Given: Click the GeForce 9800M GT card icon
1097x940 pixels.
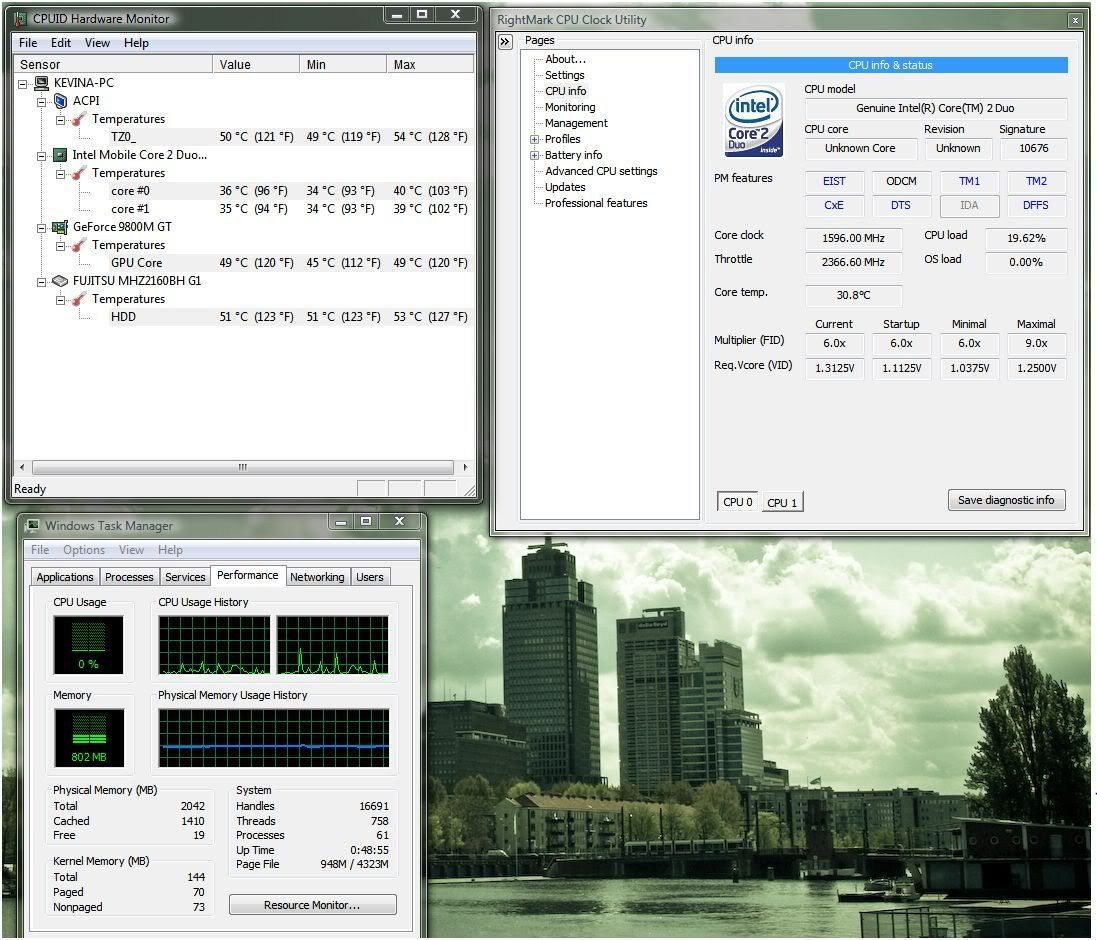Looking at the screenshot, I should tap(60, 227).
